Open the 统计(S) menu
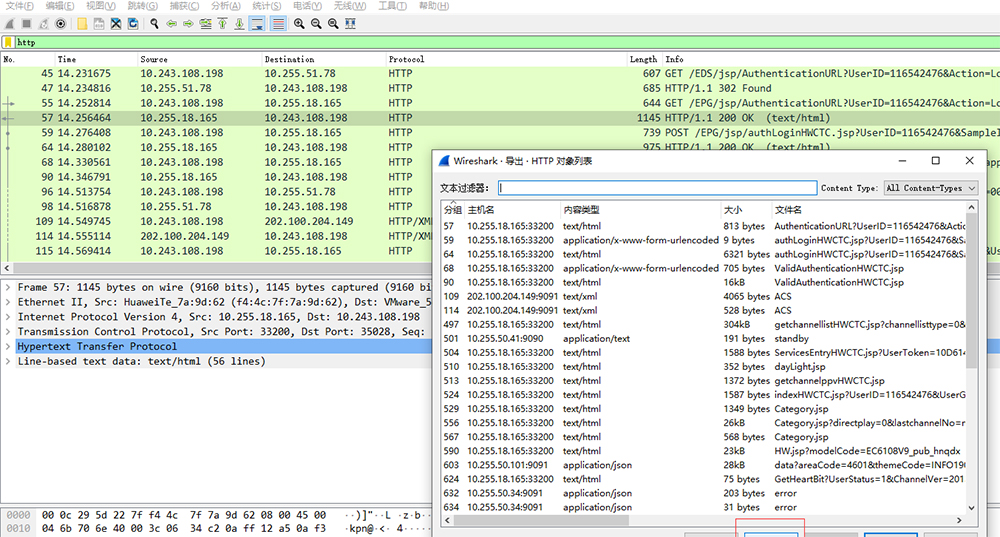 pyautogui.click(x=265, y=6)
